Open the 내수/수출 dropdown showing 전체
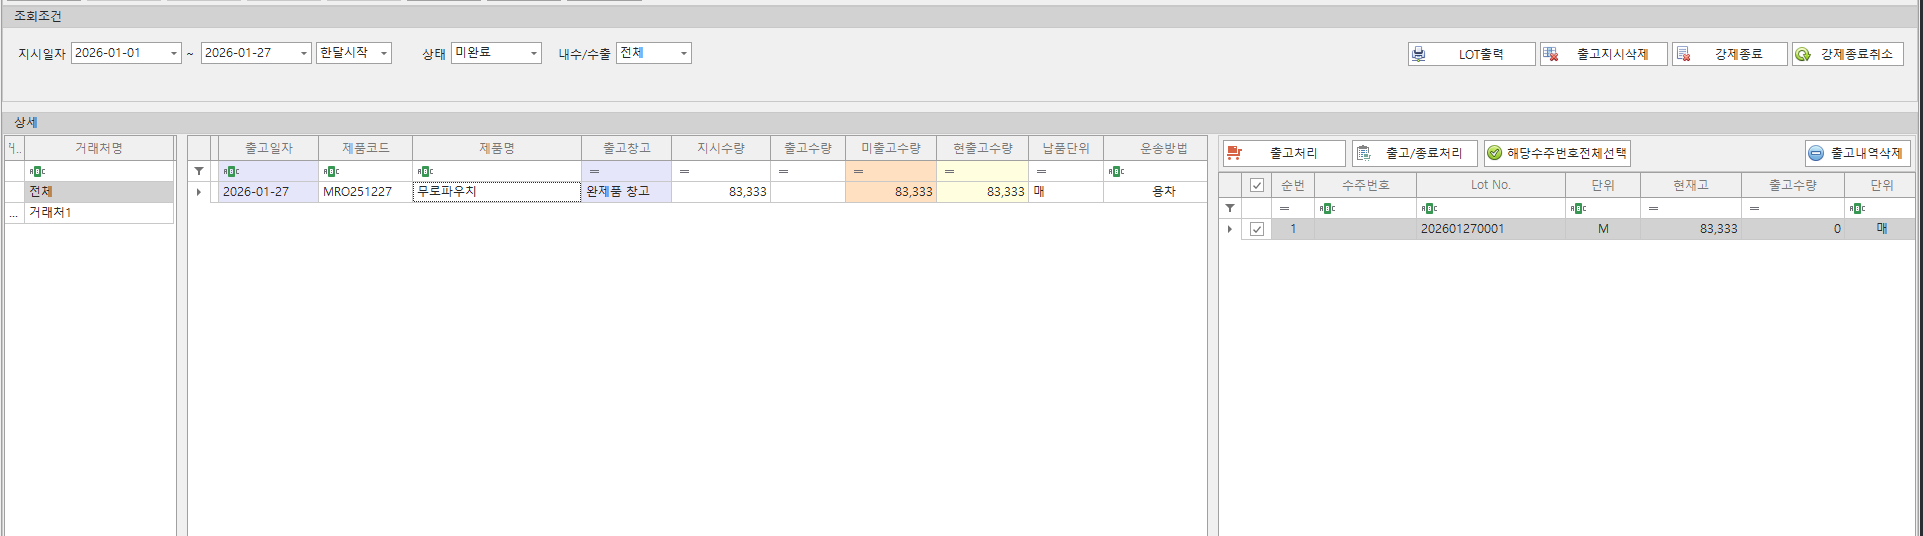 click(x=684, y=53)
